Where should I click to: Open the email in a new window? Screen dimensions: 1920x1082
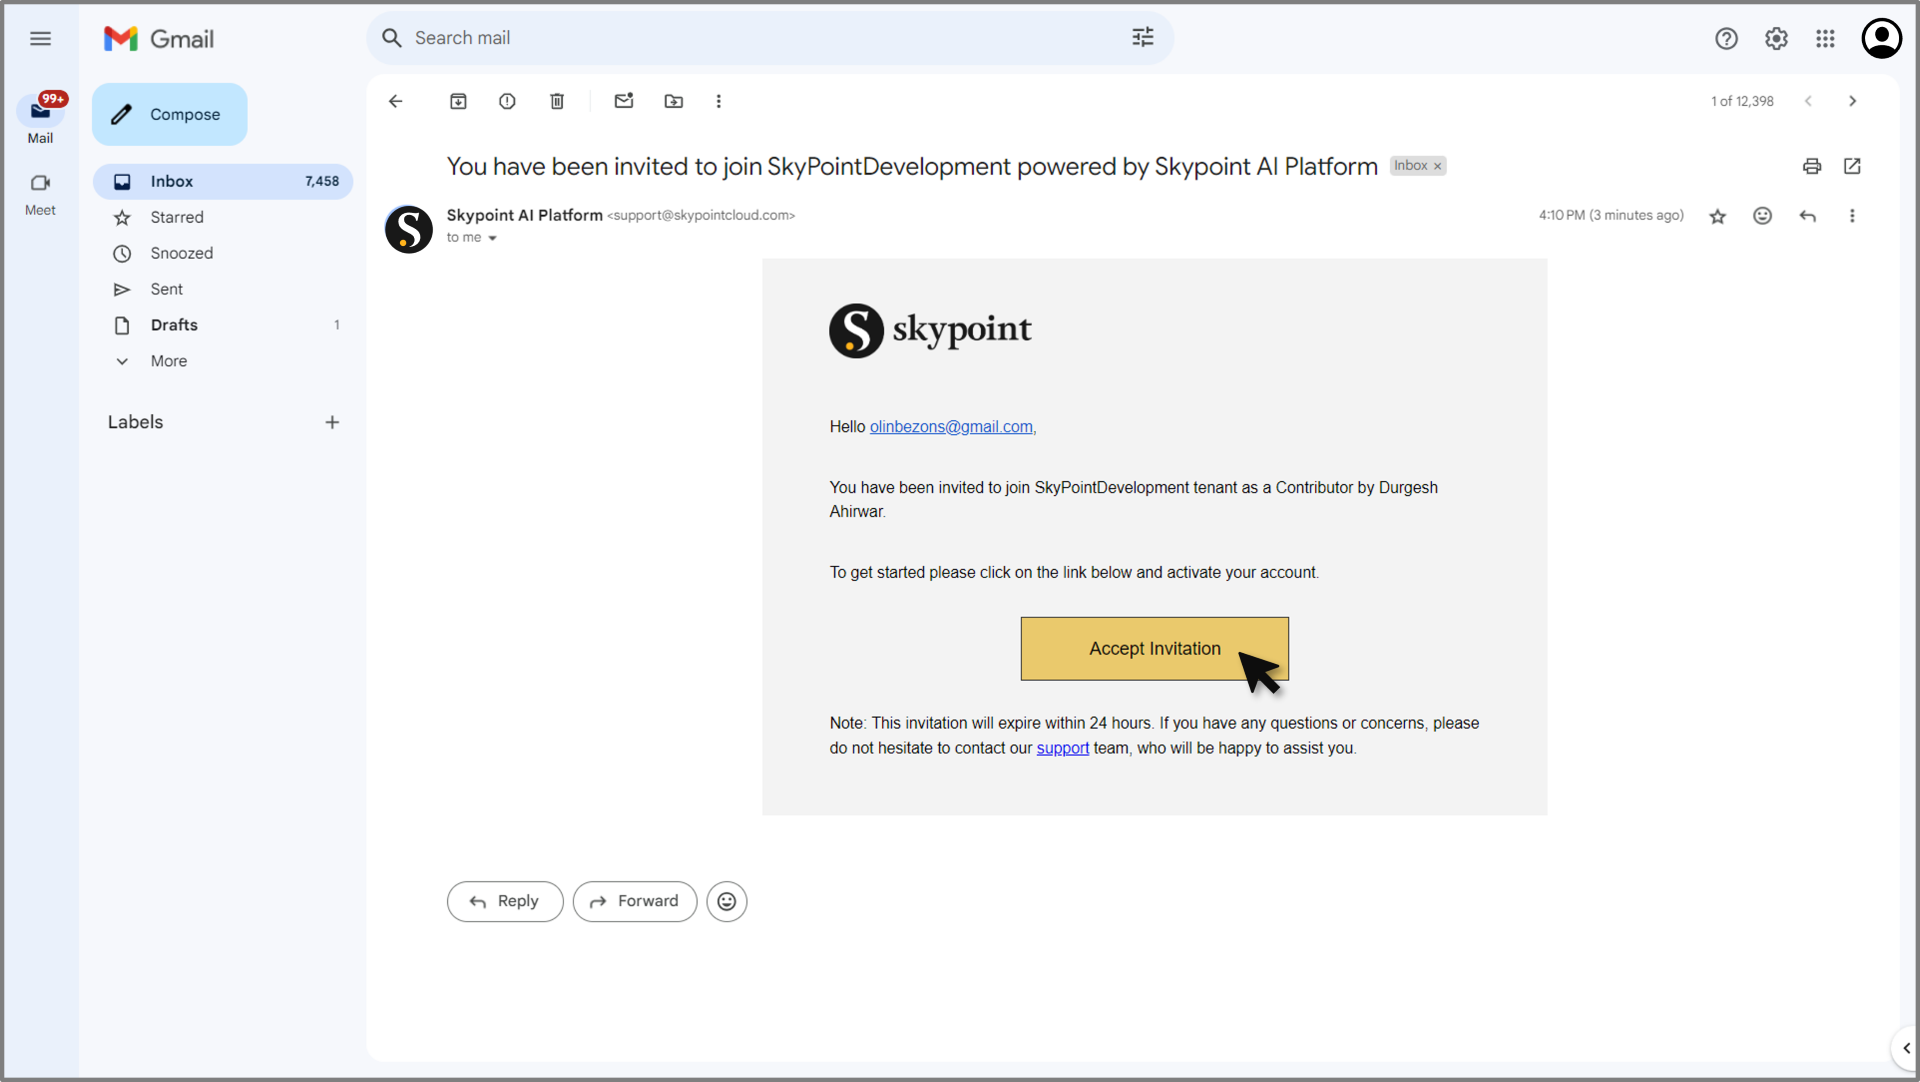(x=1852, y=166)
